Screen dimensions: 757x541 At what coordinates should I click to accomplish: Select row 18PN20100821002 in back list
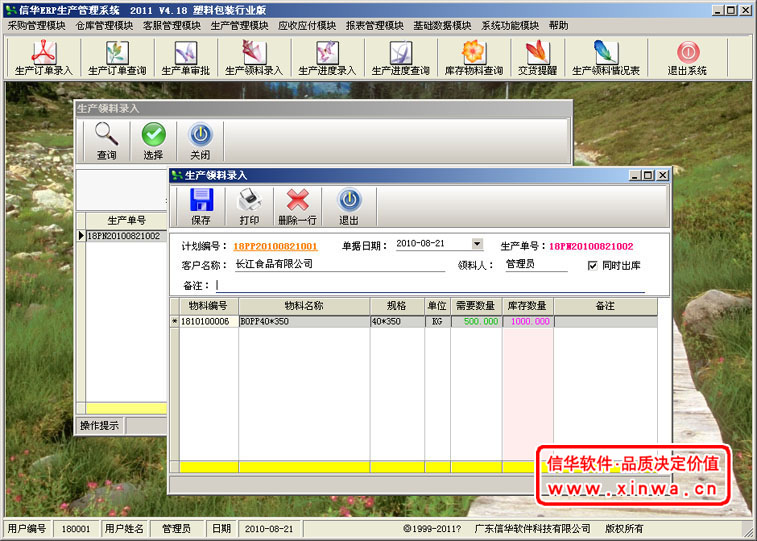(124, 236)
